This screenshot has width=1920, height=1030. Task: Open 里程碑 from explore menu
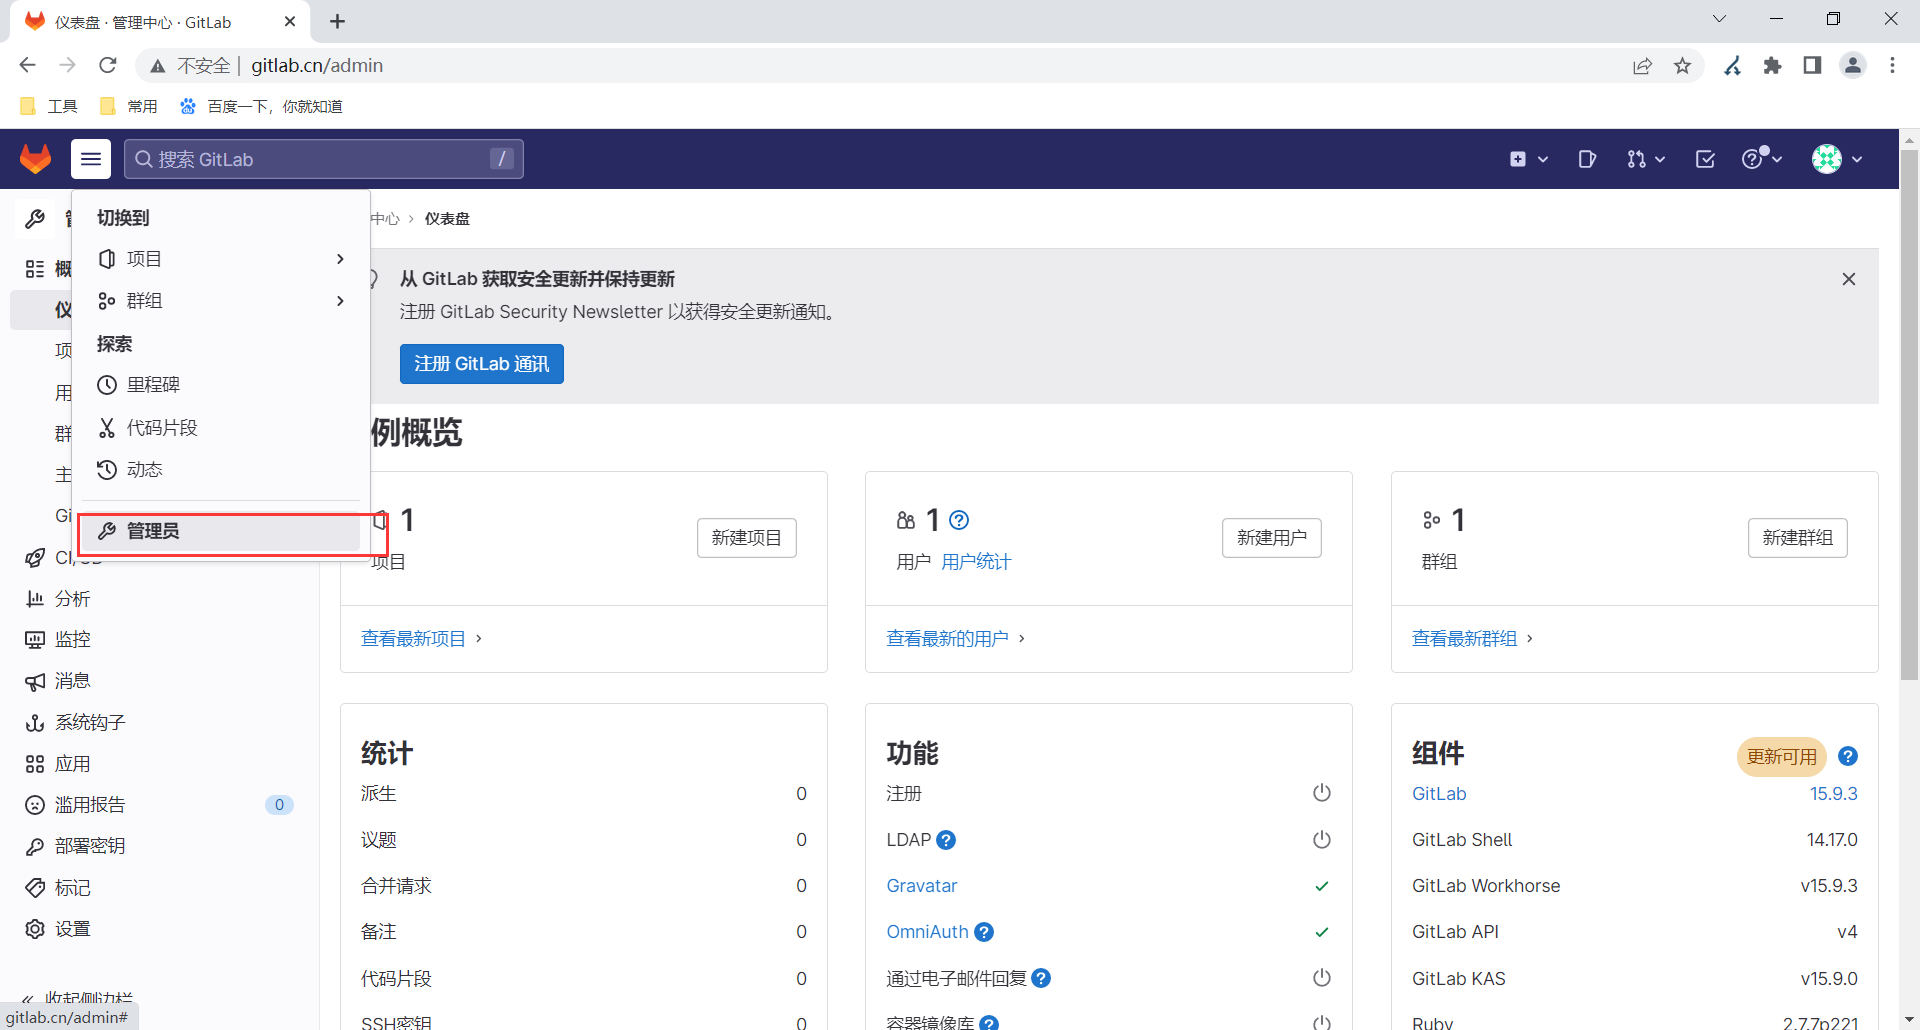(x=221, y=385)
